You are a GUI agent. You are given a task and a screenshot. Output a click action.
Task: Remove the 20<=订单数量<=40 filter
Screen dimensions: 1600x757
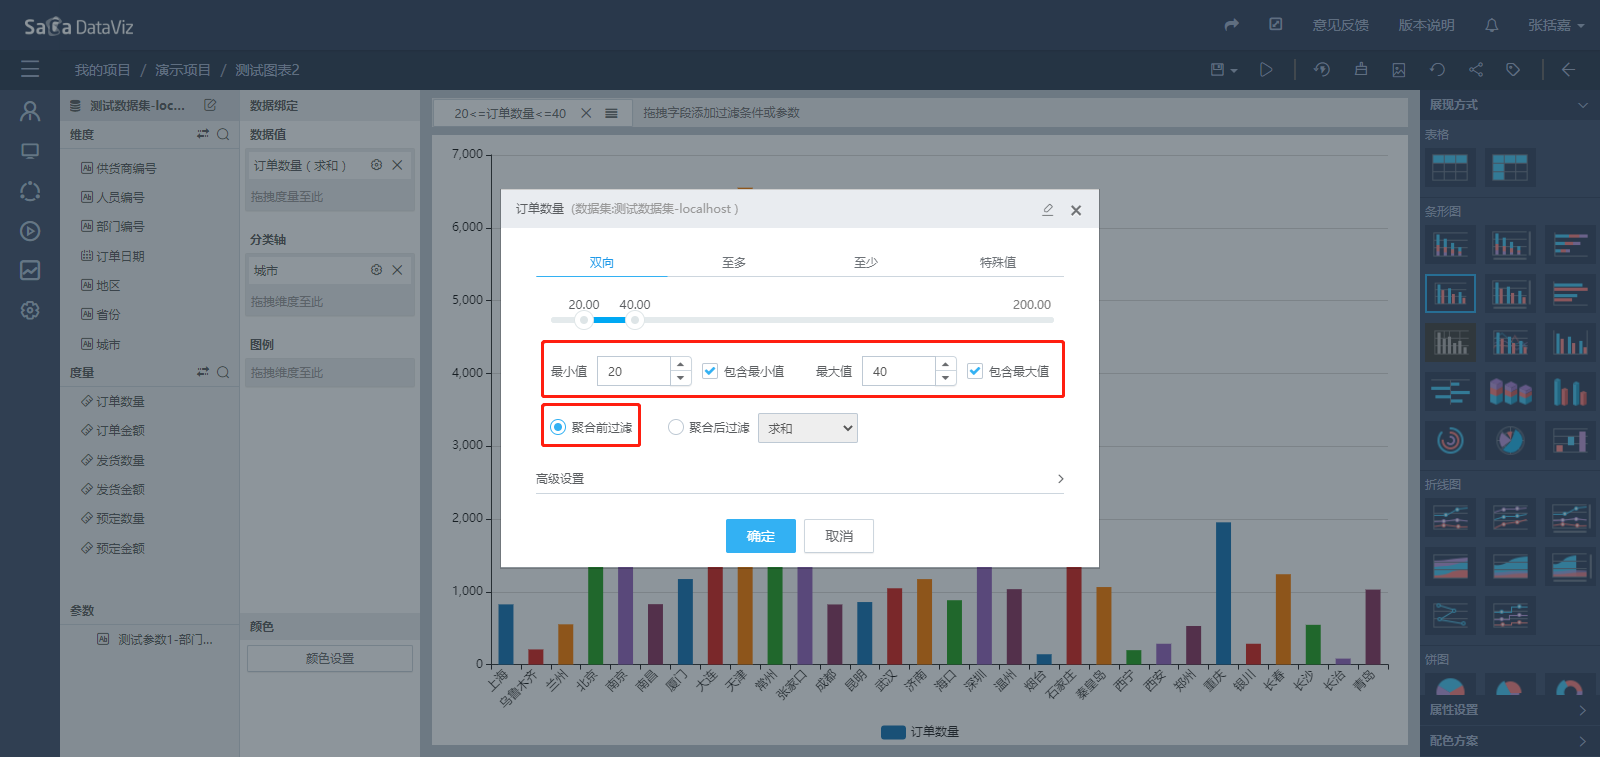tap(586, 113)
